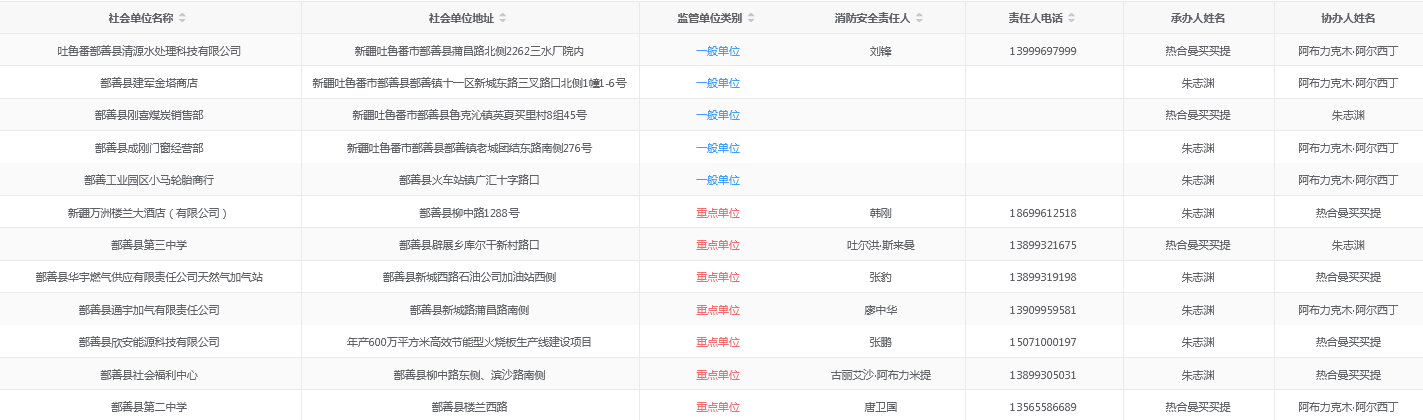
Task: Click address cell 鄯善县柳中路1288号
Action: click(469, 213)
